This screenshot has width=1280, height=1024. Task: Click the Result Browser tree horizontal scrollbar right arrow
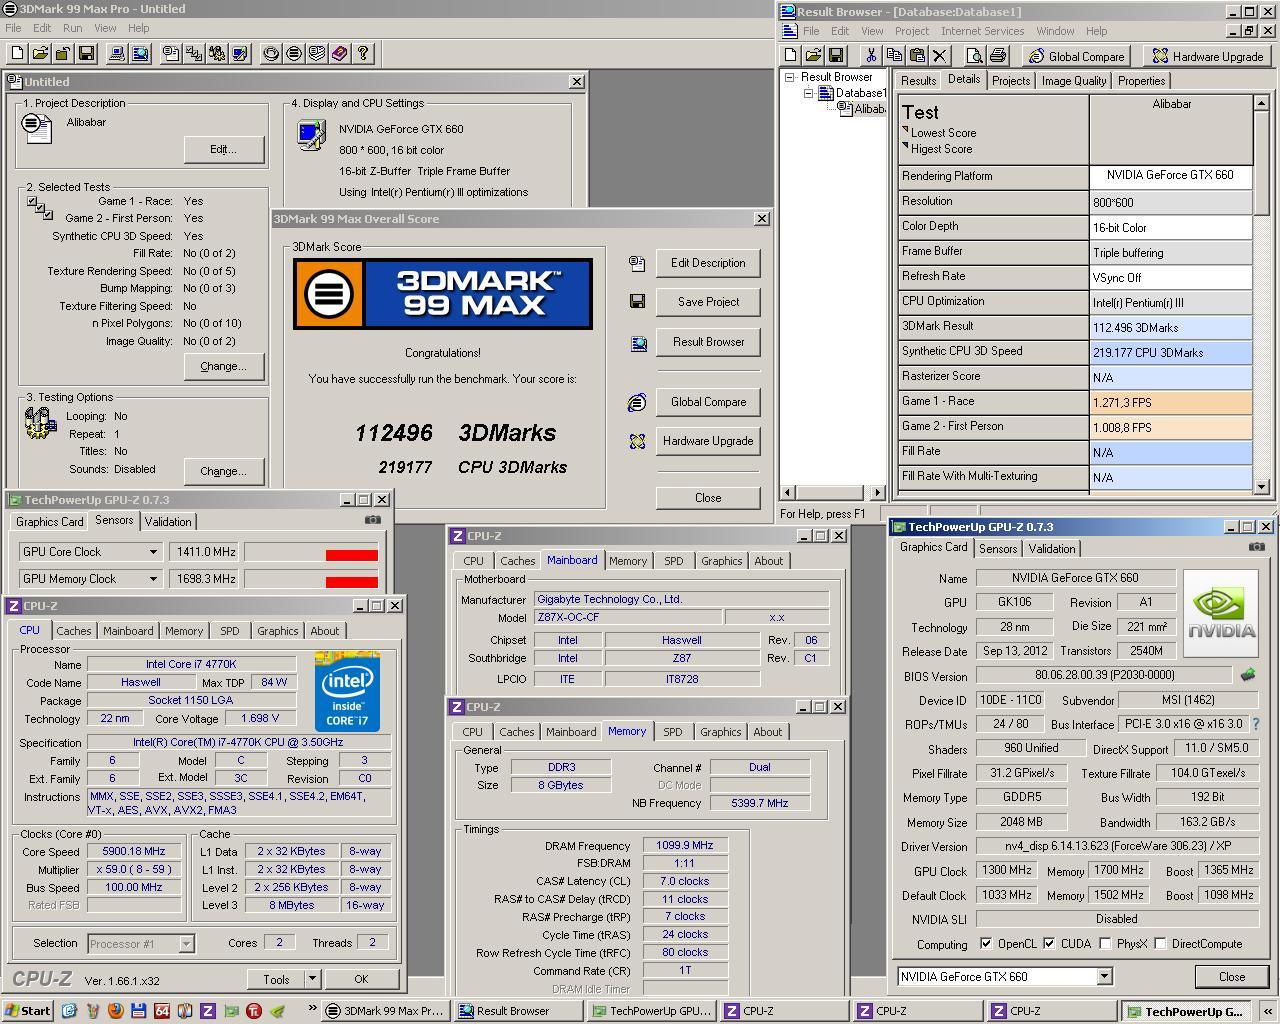pos(877,492)
